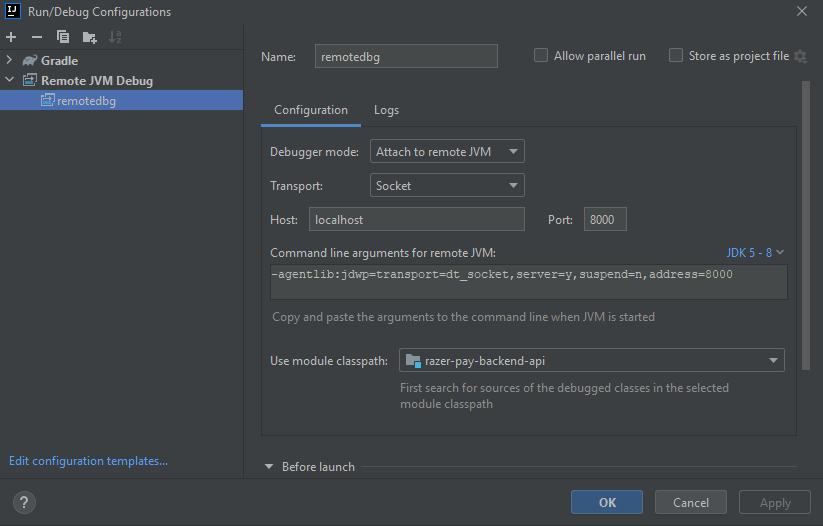This screenshot has width=823, height=526.
Task: Toggle the Store as project file checkbox
Action: tap(676, 56)
